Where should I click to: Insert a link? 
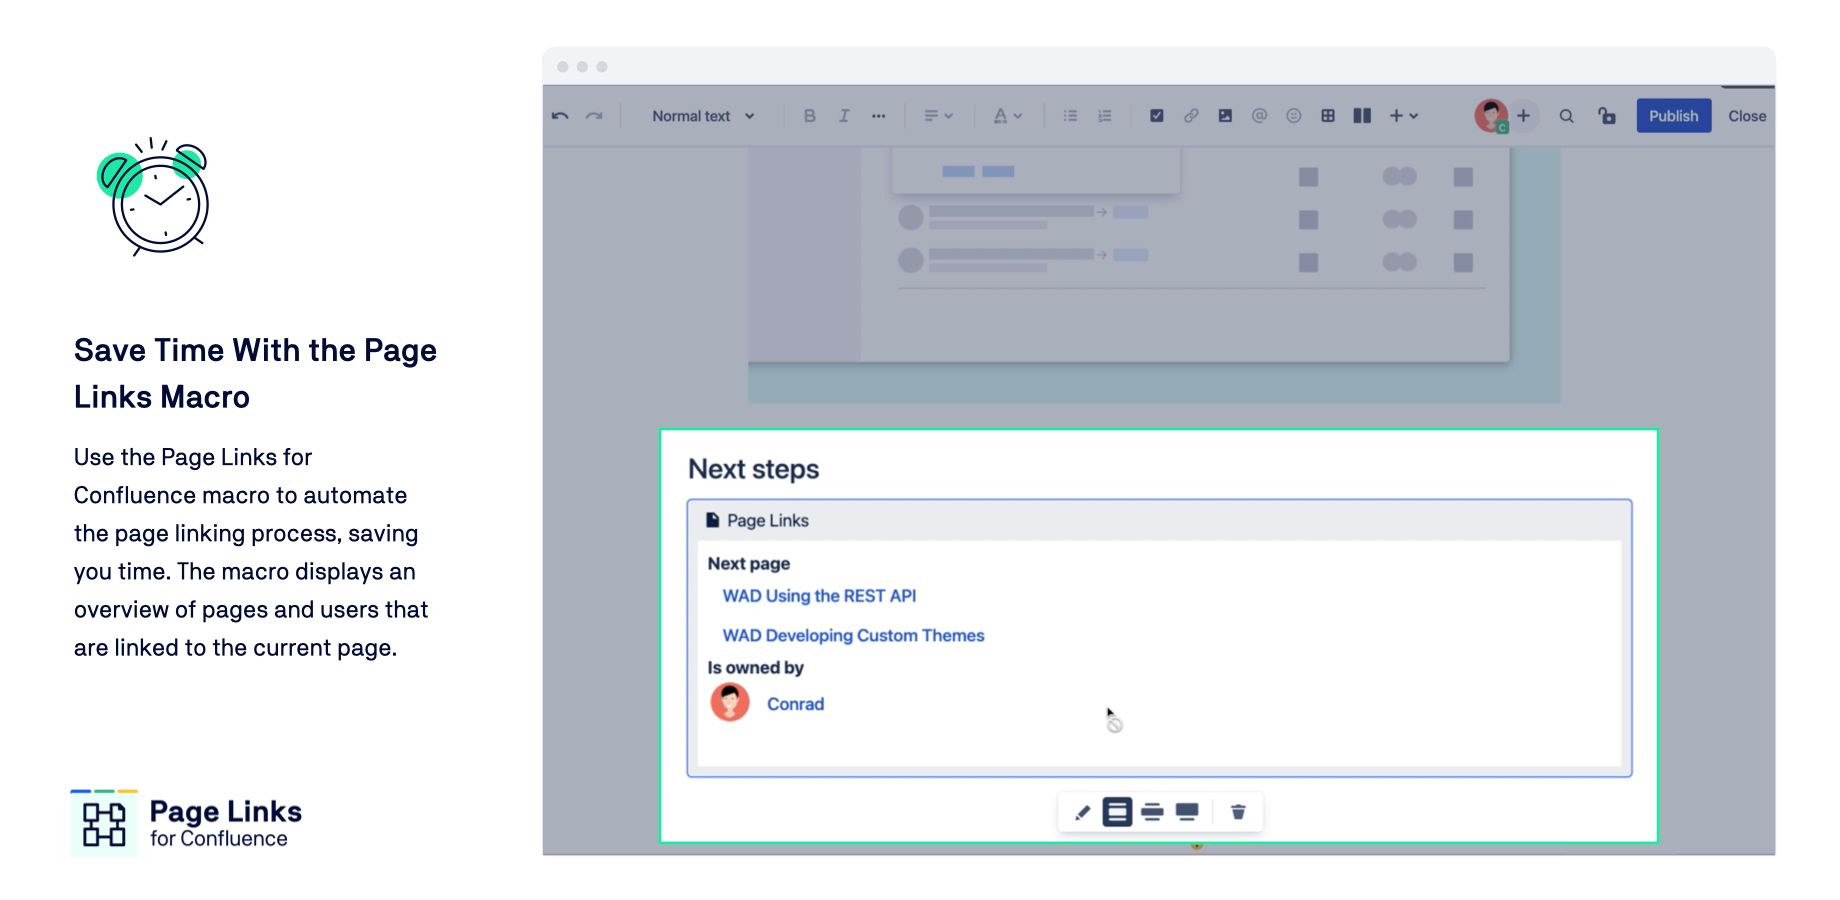coord(1191,116)
